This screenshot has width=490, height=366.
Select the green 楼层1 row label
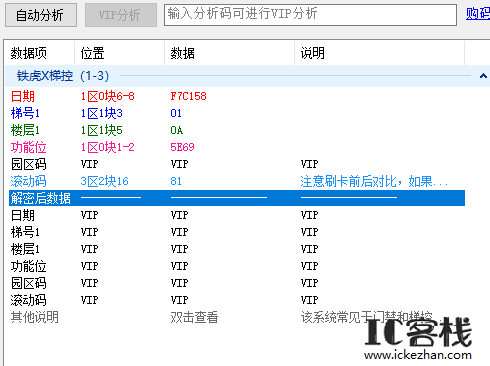pyautogui.click(x=25, y=130)
